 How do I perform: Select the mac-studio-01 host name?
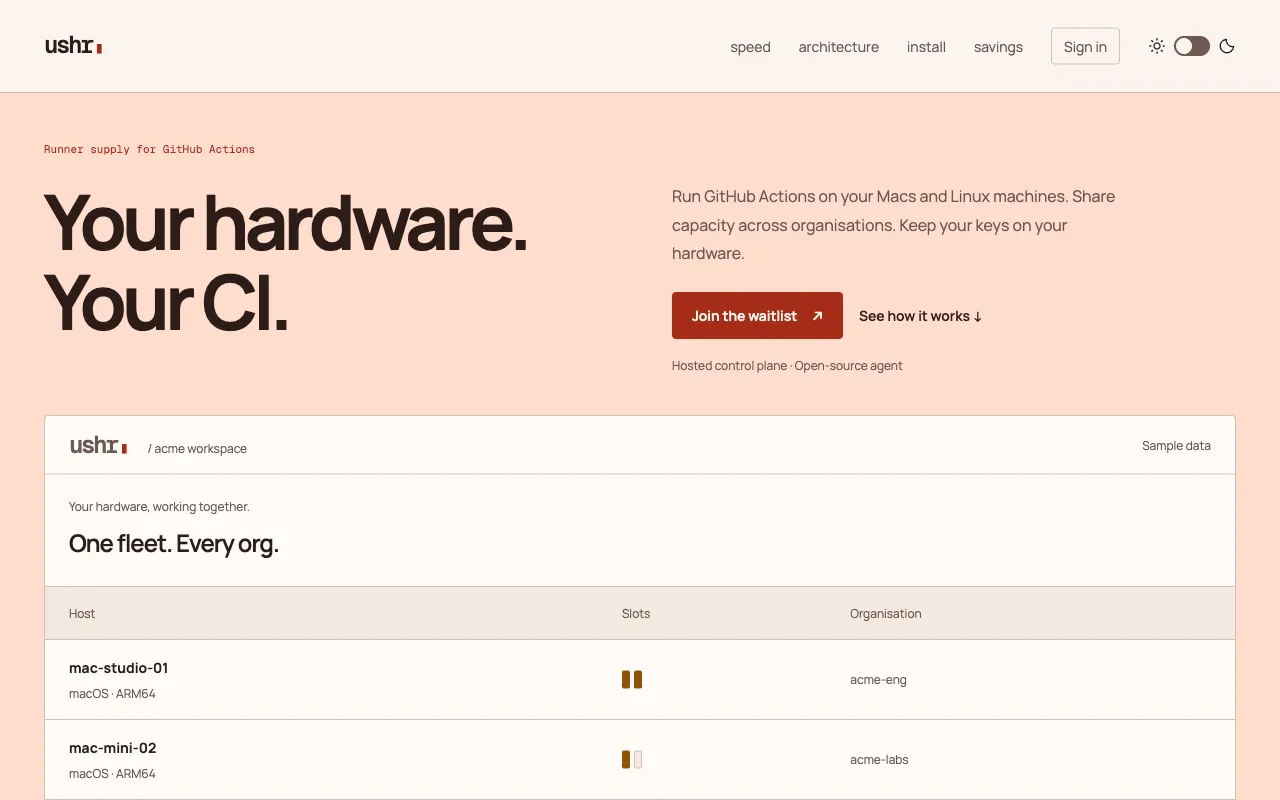pyautogui.click(x=118, y=668)
